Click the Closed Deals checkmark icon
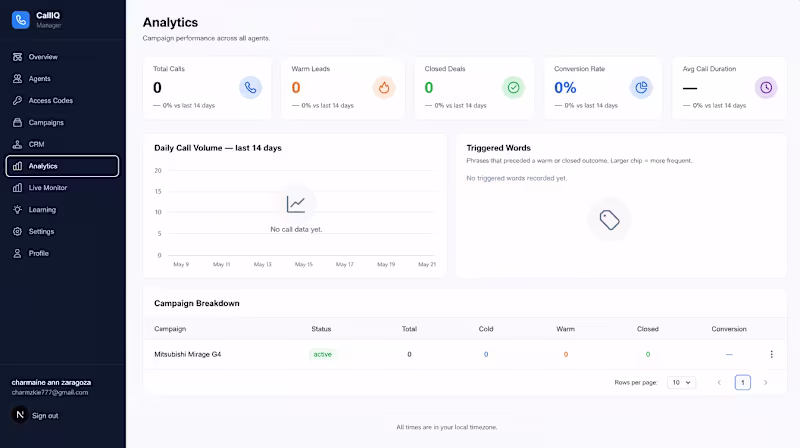 click(513, 88)
